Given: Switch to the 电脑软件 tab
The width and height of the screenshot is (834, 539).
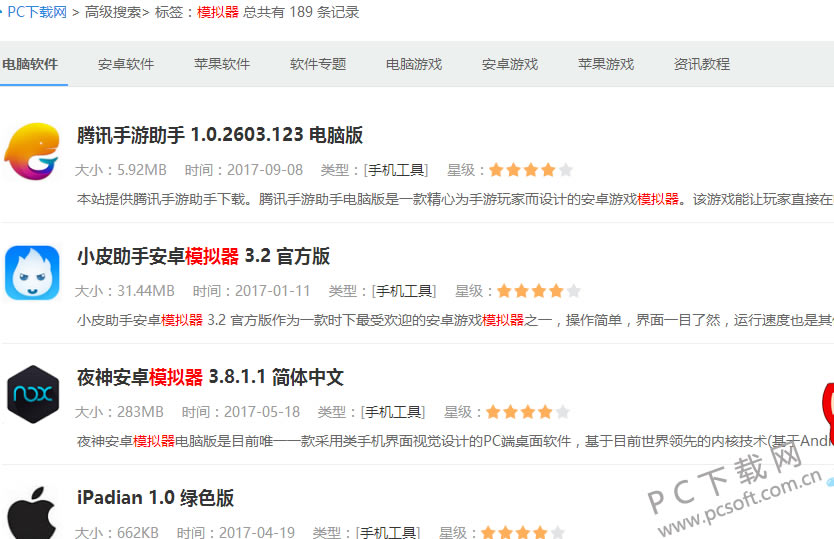Looking at the screenshot, I should pyautogui.click(x=30, y=64).
